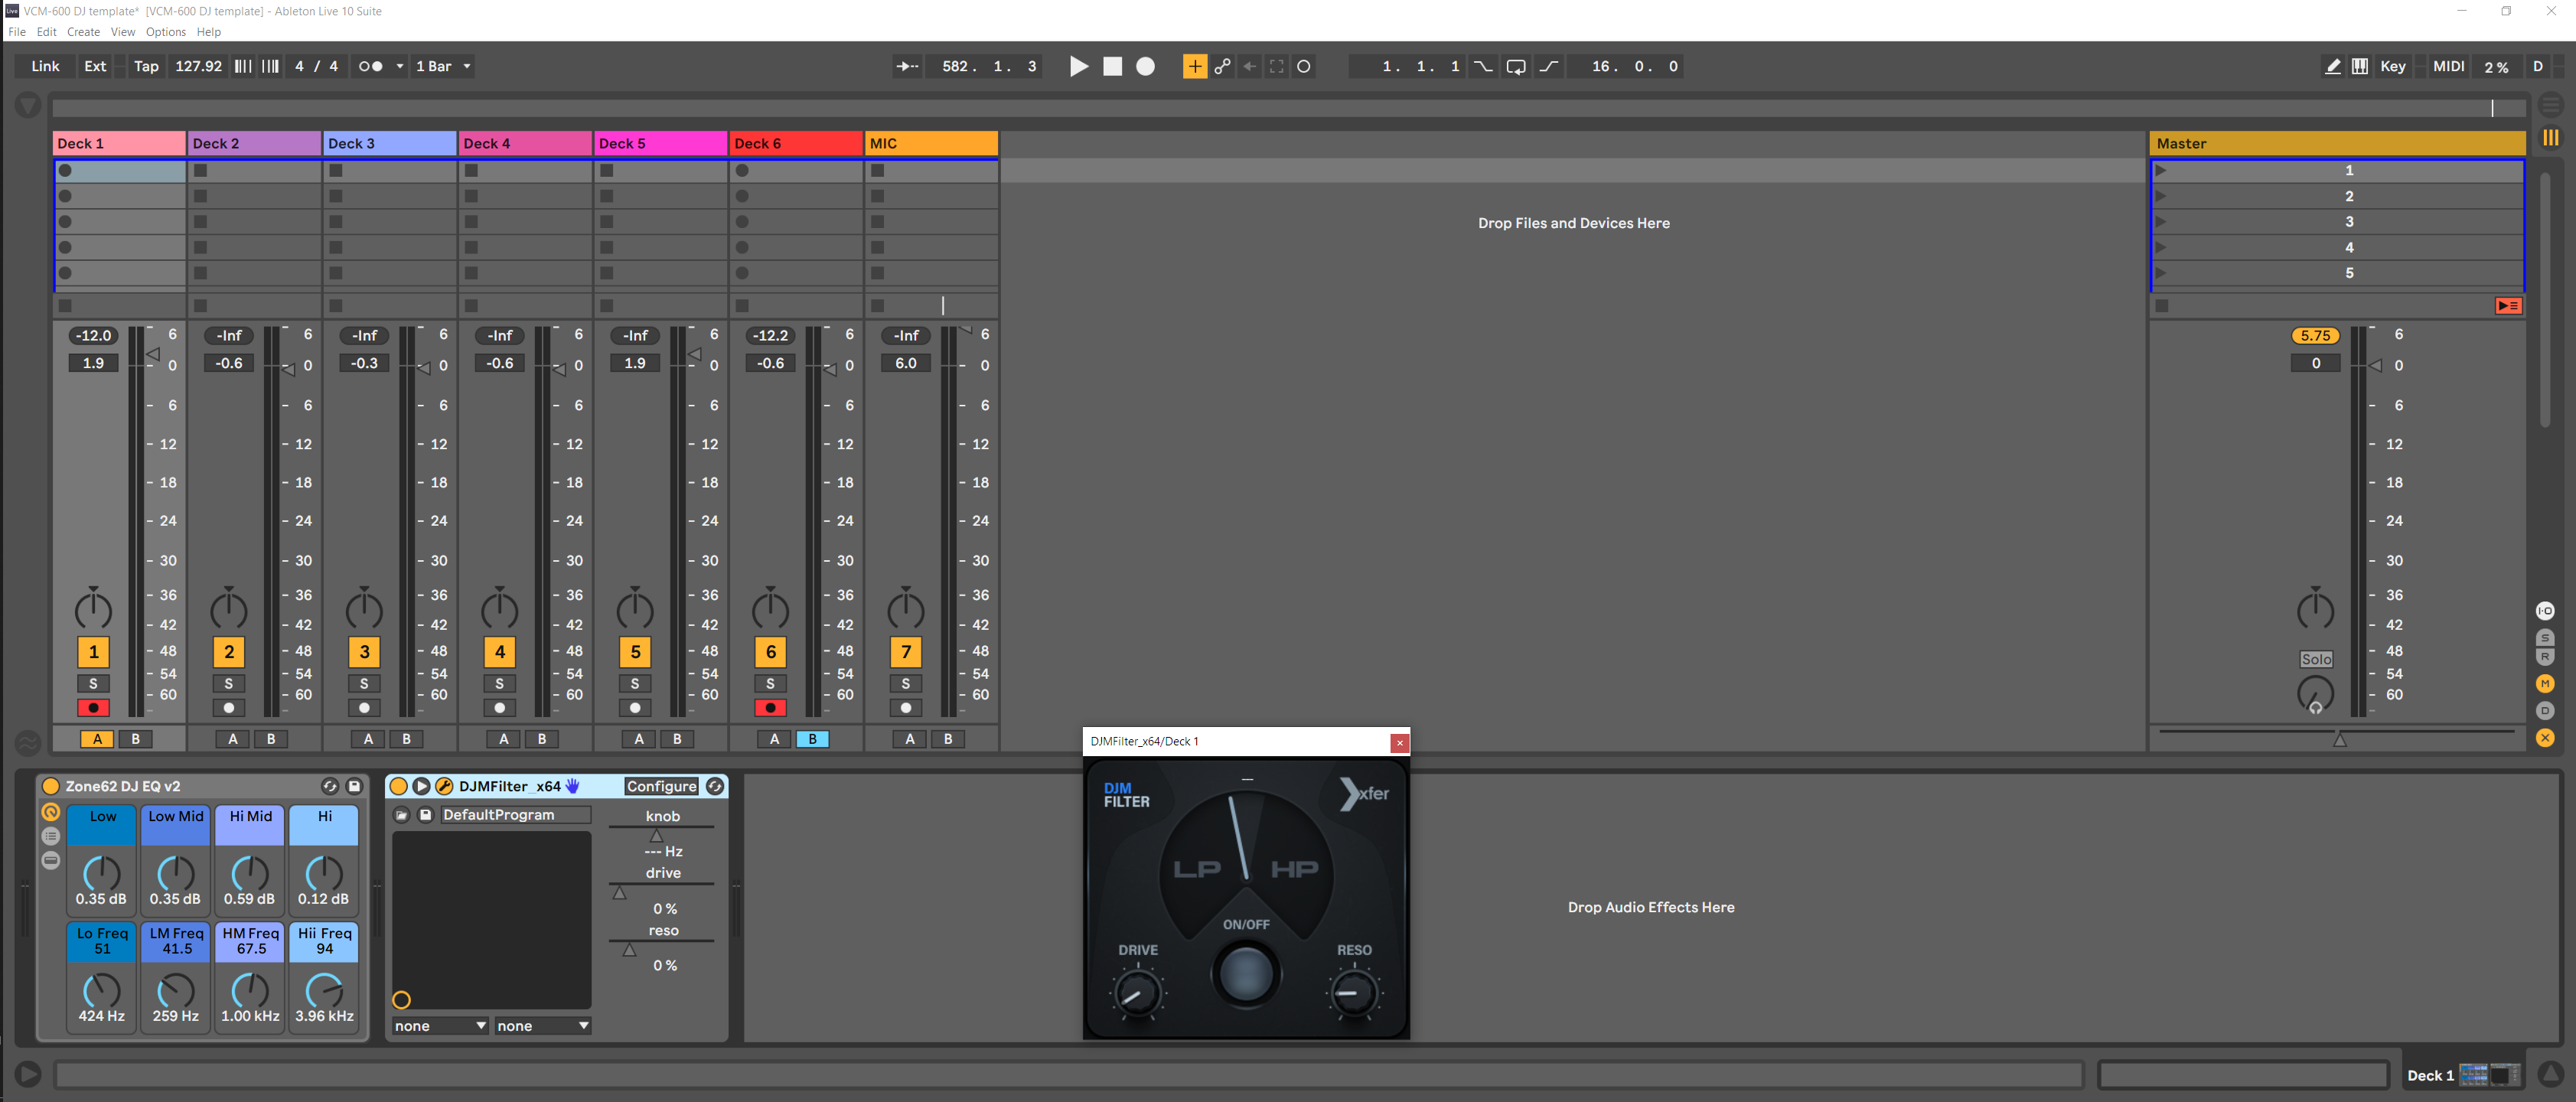The width and height of the screenshot is (2576, 1102).
Task: Launch Master scene 3
Action: [x=2161, y=222]
